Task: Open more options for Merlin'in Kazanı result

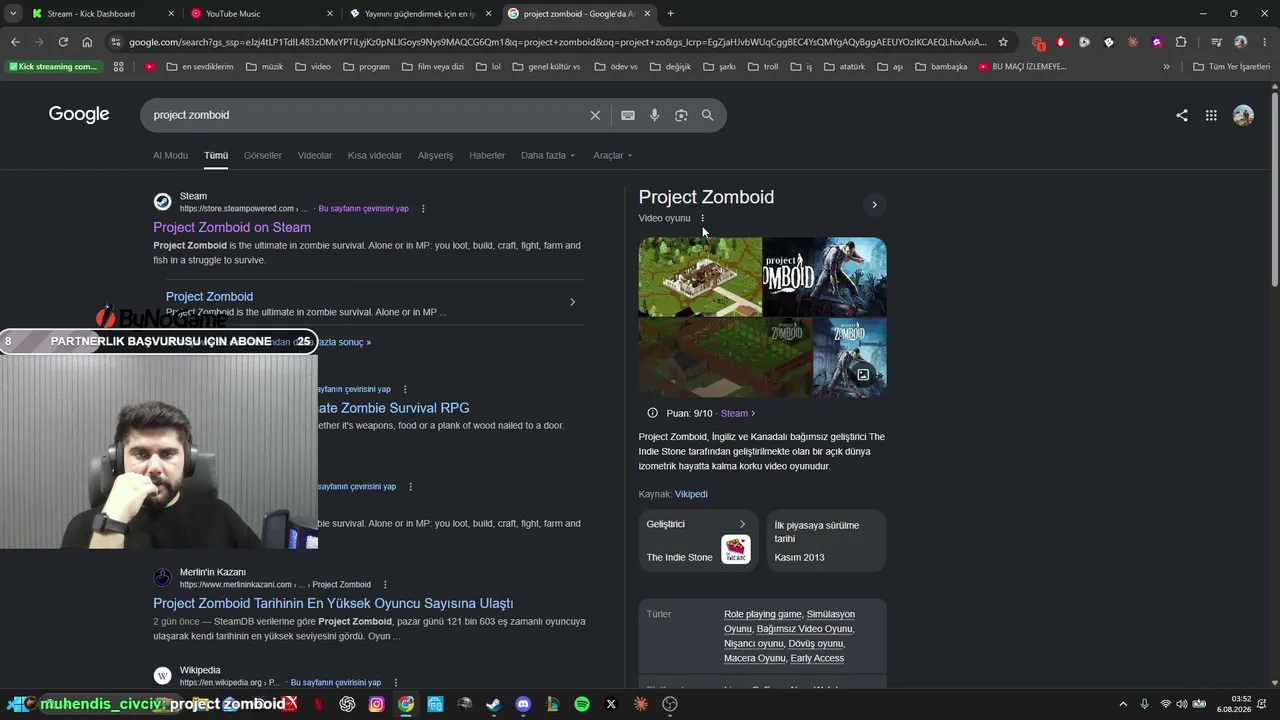Action: (x=385, y=585)
